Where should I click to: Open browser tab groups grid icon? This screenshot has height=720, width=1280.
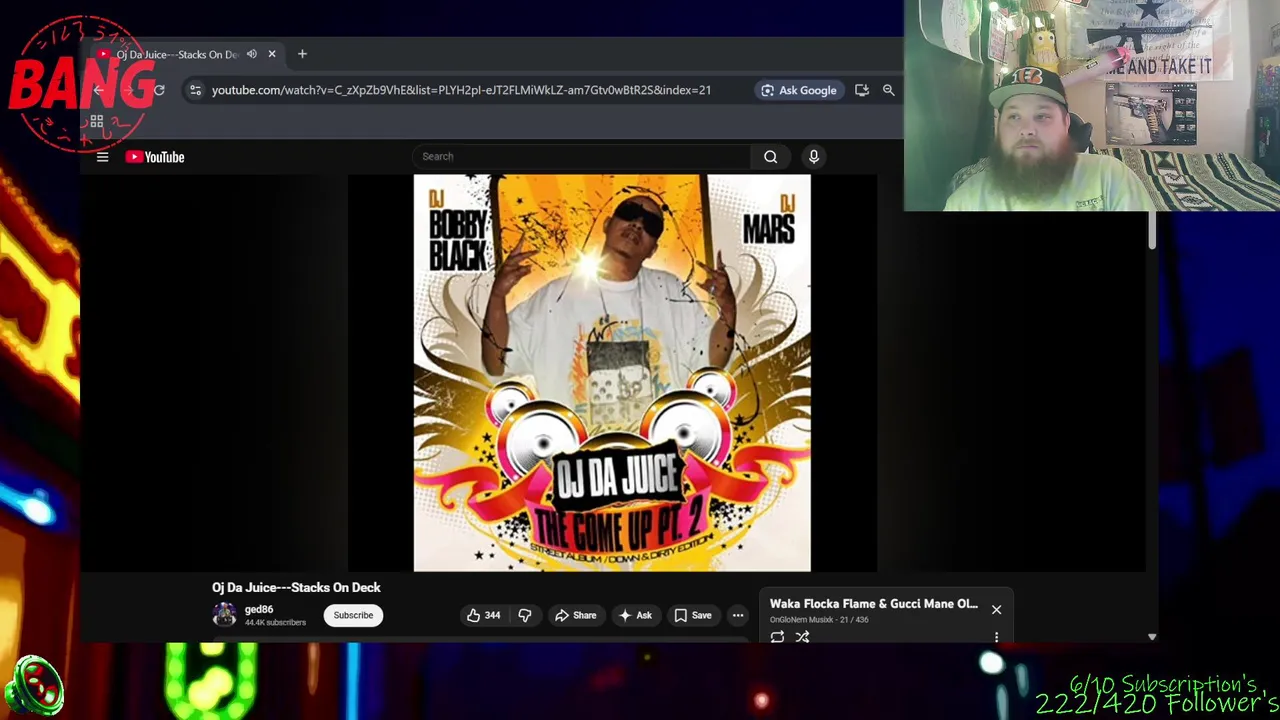pos(97,122)
